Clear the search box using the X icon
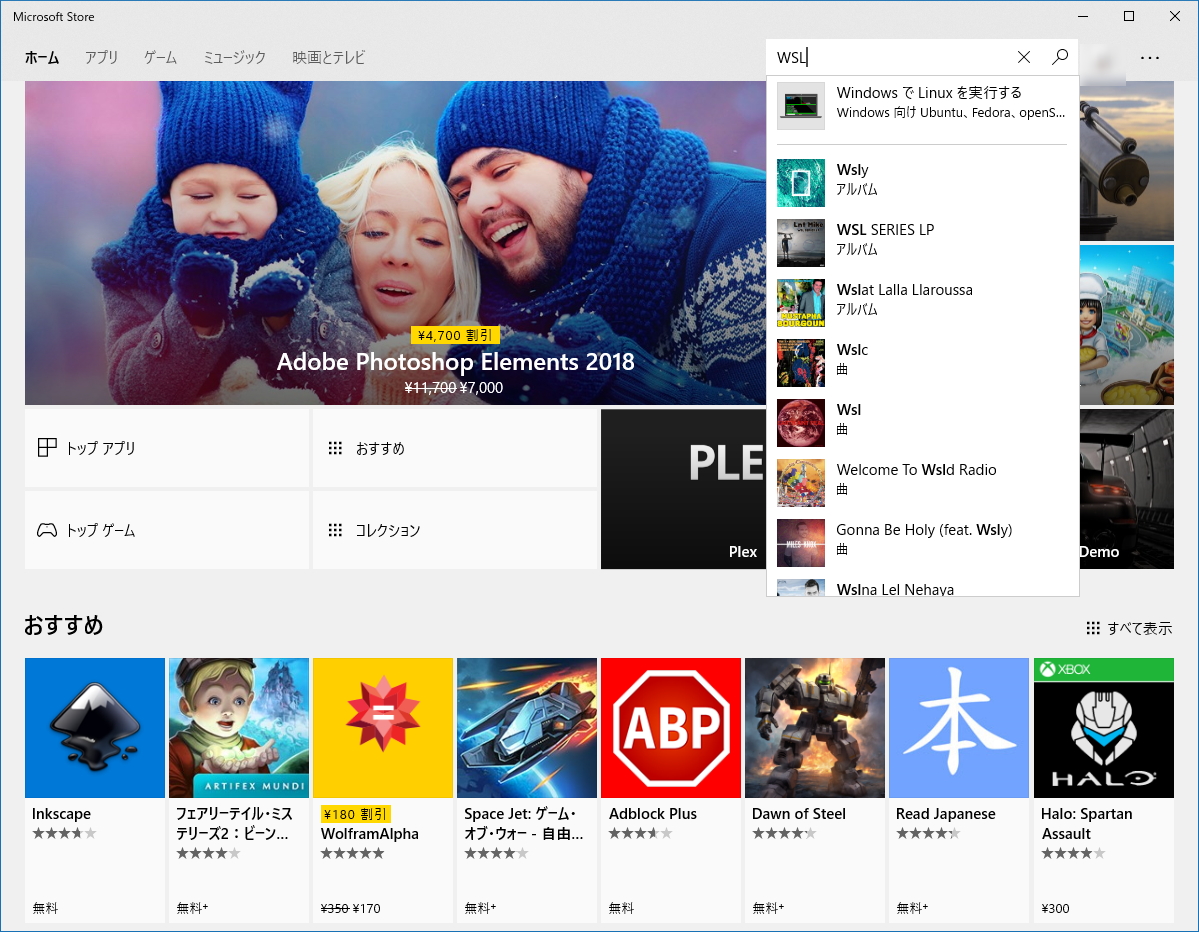1199x932 pixels. click(1024, 57)
